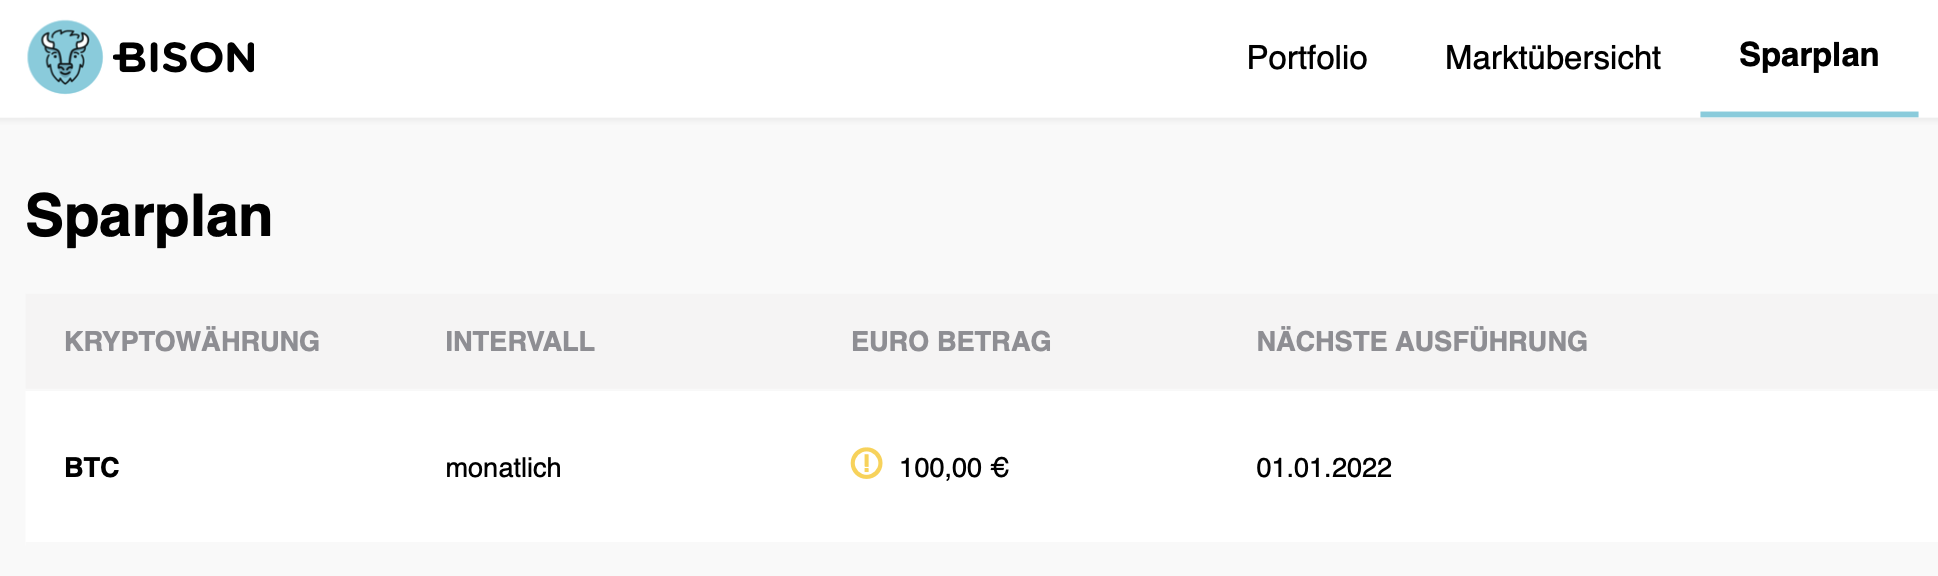Click the Euro Betrag column header
The width and height of the screenshot is (1938, 576).
[x=951, y=342]
